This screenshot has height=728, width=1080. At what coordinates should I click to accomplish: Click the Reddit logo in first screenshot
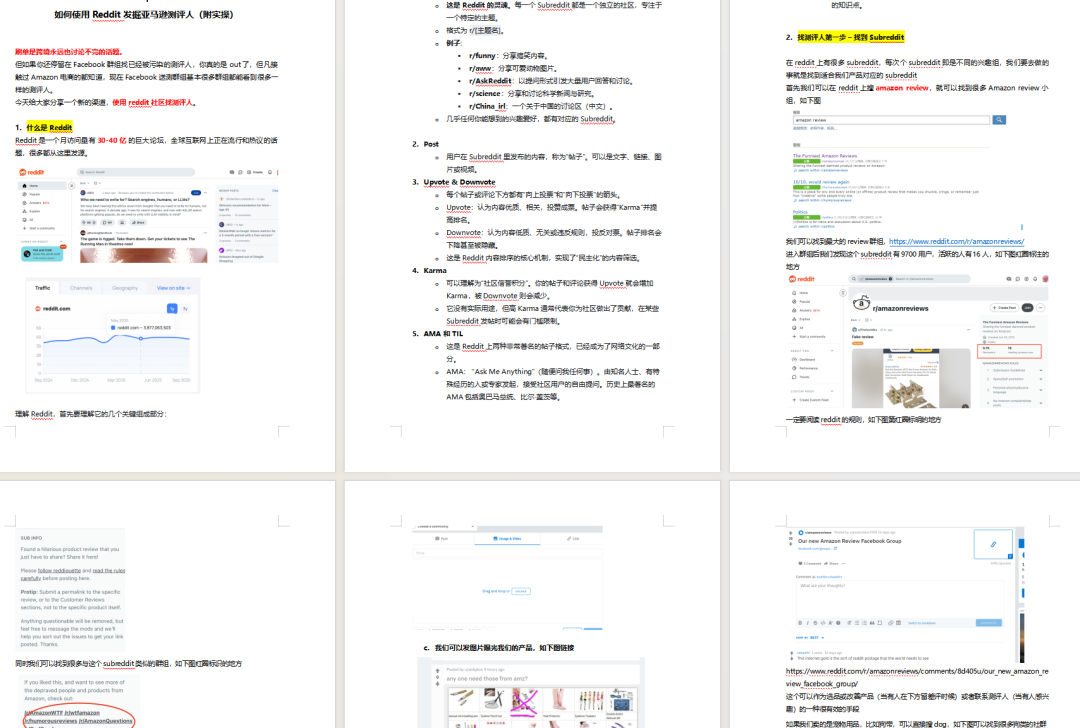[32, 172]
